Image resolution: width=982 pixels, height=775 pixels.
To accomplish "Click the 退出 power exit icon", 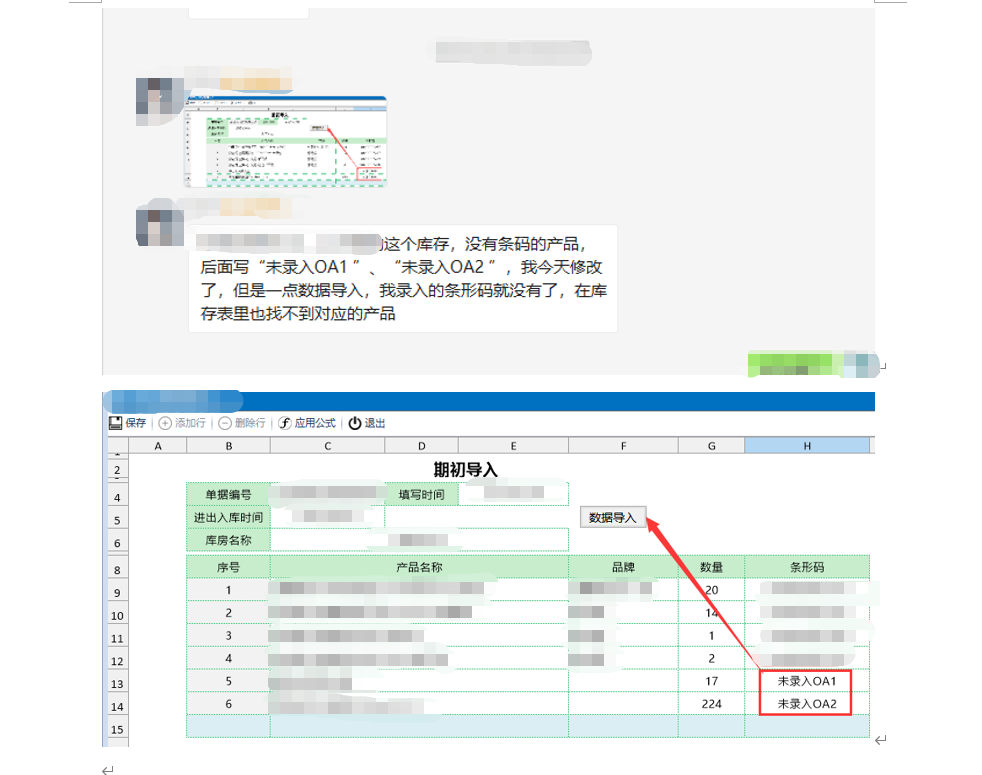I will [355, 423].
